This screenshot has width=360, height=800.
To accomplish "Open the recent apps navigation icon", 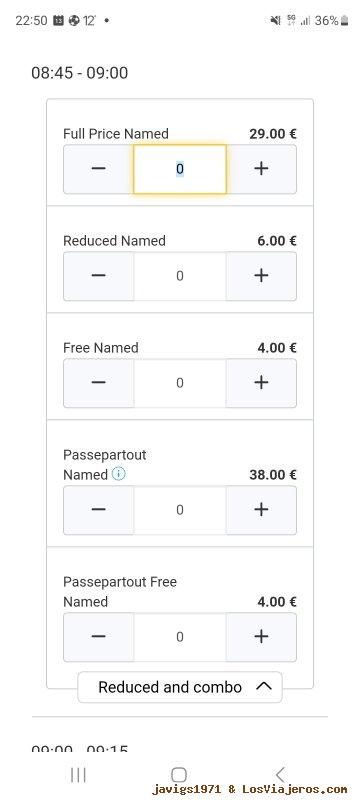I will [78, 774].
